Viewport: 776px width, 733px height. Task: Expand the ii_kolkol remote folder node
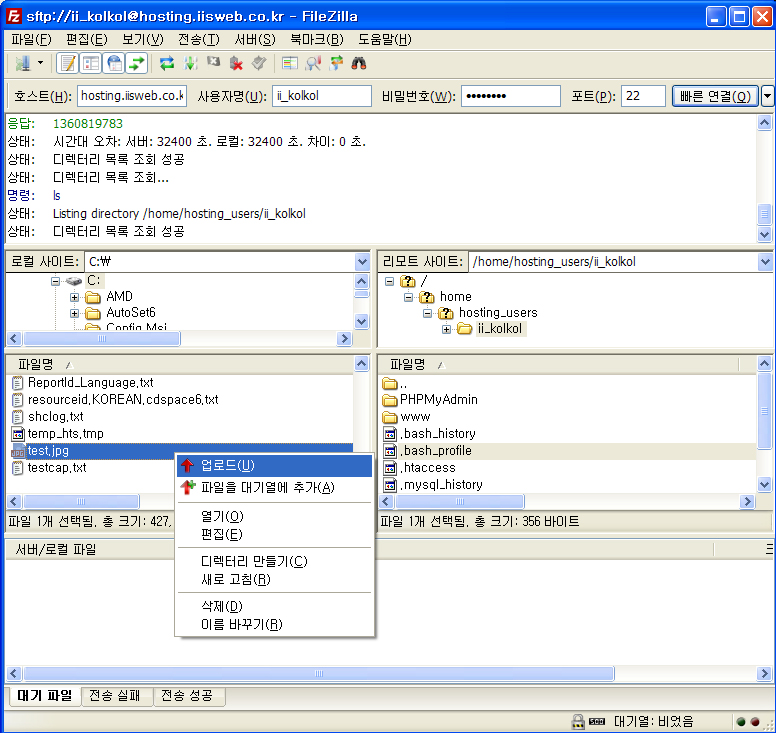447,329
